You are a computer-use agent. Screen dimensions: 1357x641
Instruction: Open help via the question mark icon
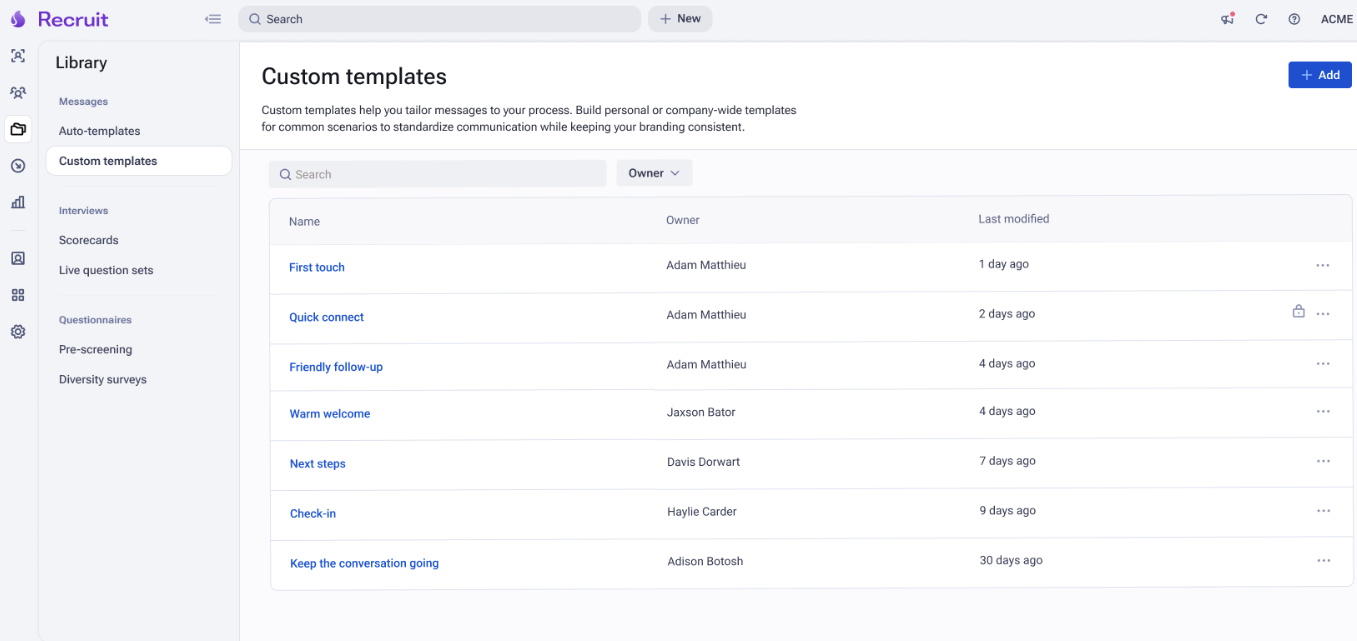point(1294,18)
